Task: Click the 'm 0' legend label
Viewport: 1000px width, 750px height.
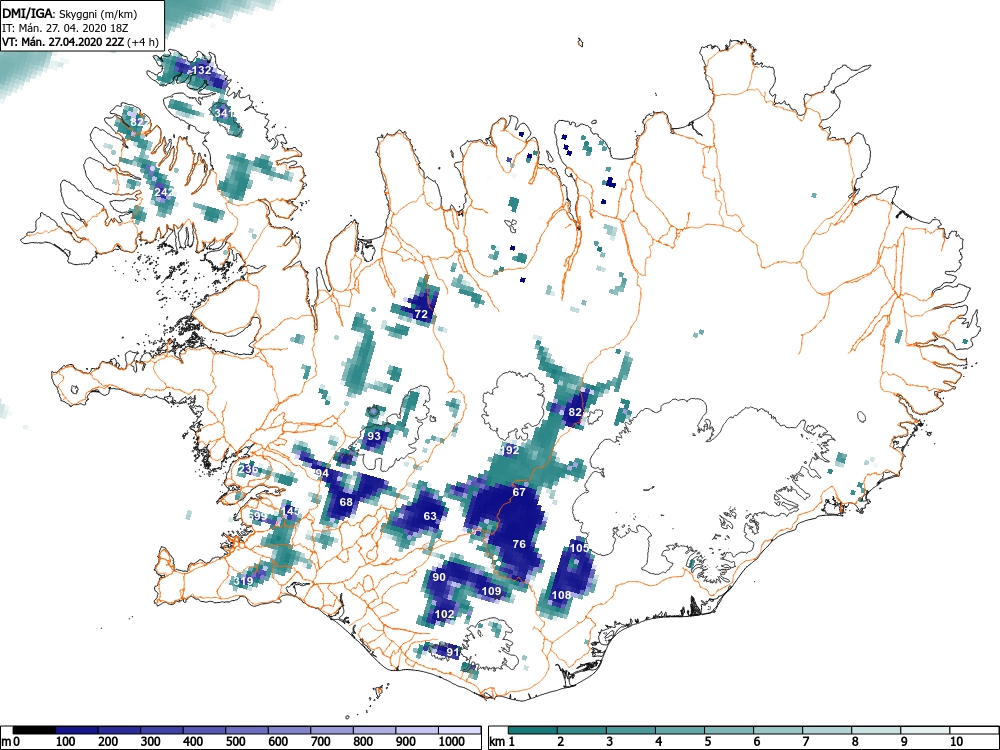Action: tap(11, 741)
